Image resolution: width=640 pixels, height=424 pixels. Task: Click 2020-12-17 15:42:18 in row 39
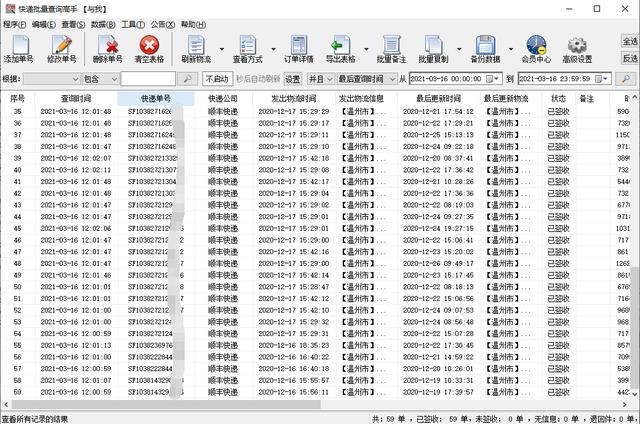[x=294, y=158]
